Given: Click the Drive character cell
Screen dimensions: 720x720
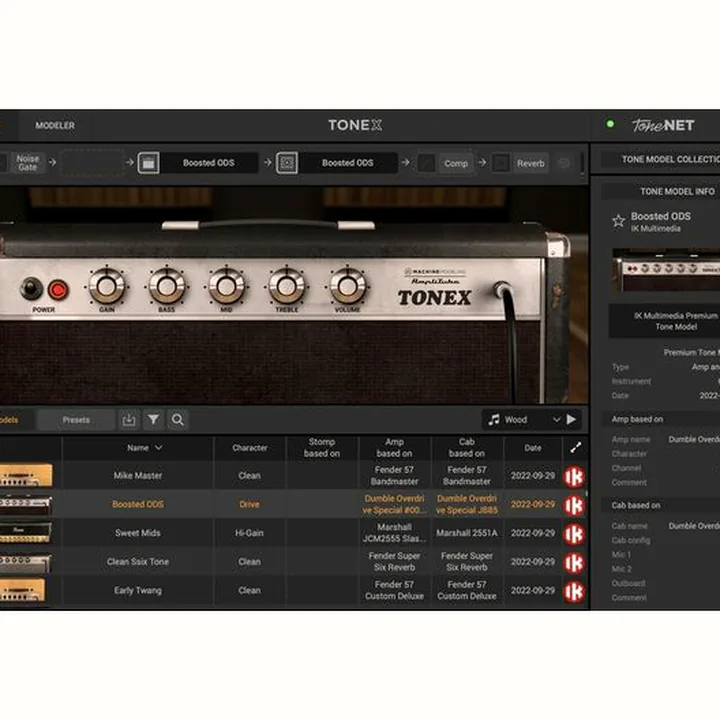Looking at the screenshot, I should pos(249,504).
